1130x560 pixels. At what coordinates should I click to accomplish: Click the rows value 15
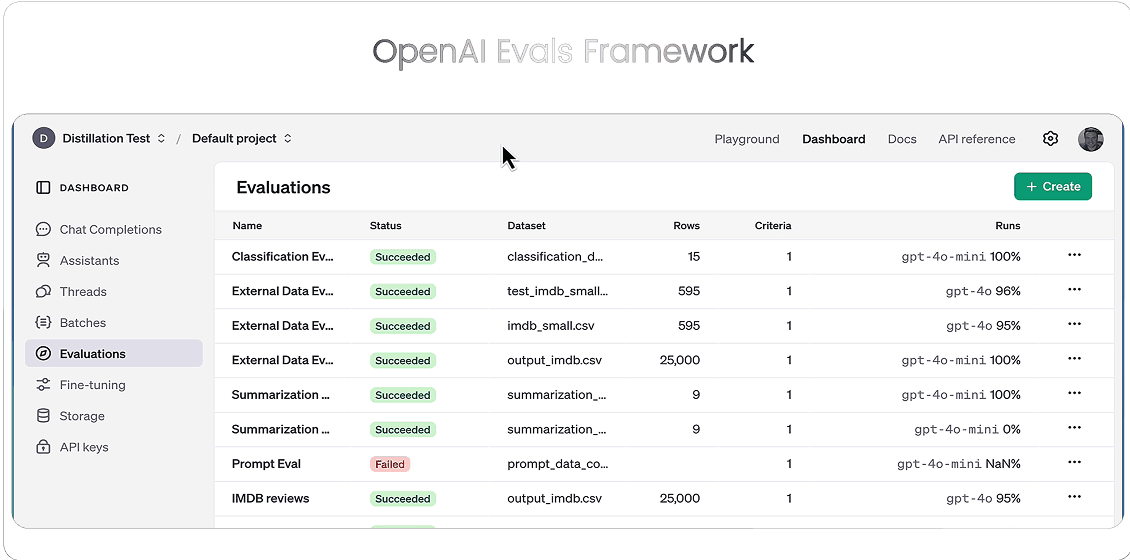coord(693,257)
